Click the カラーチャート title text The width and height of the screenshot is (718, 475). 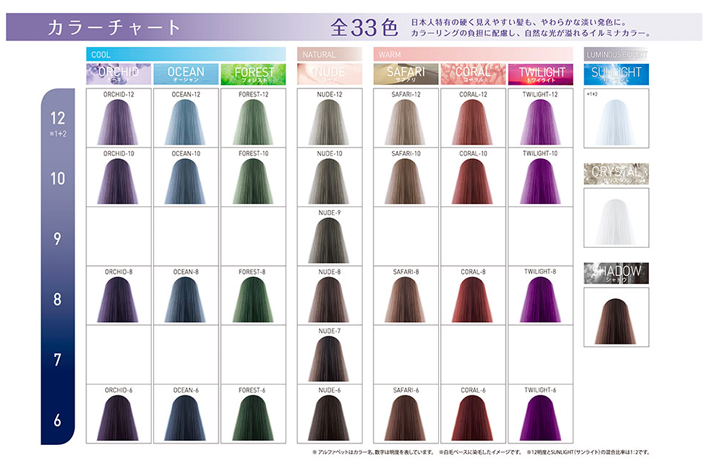(x=114, y=27)
